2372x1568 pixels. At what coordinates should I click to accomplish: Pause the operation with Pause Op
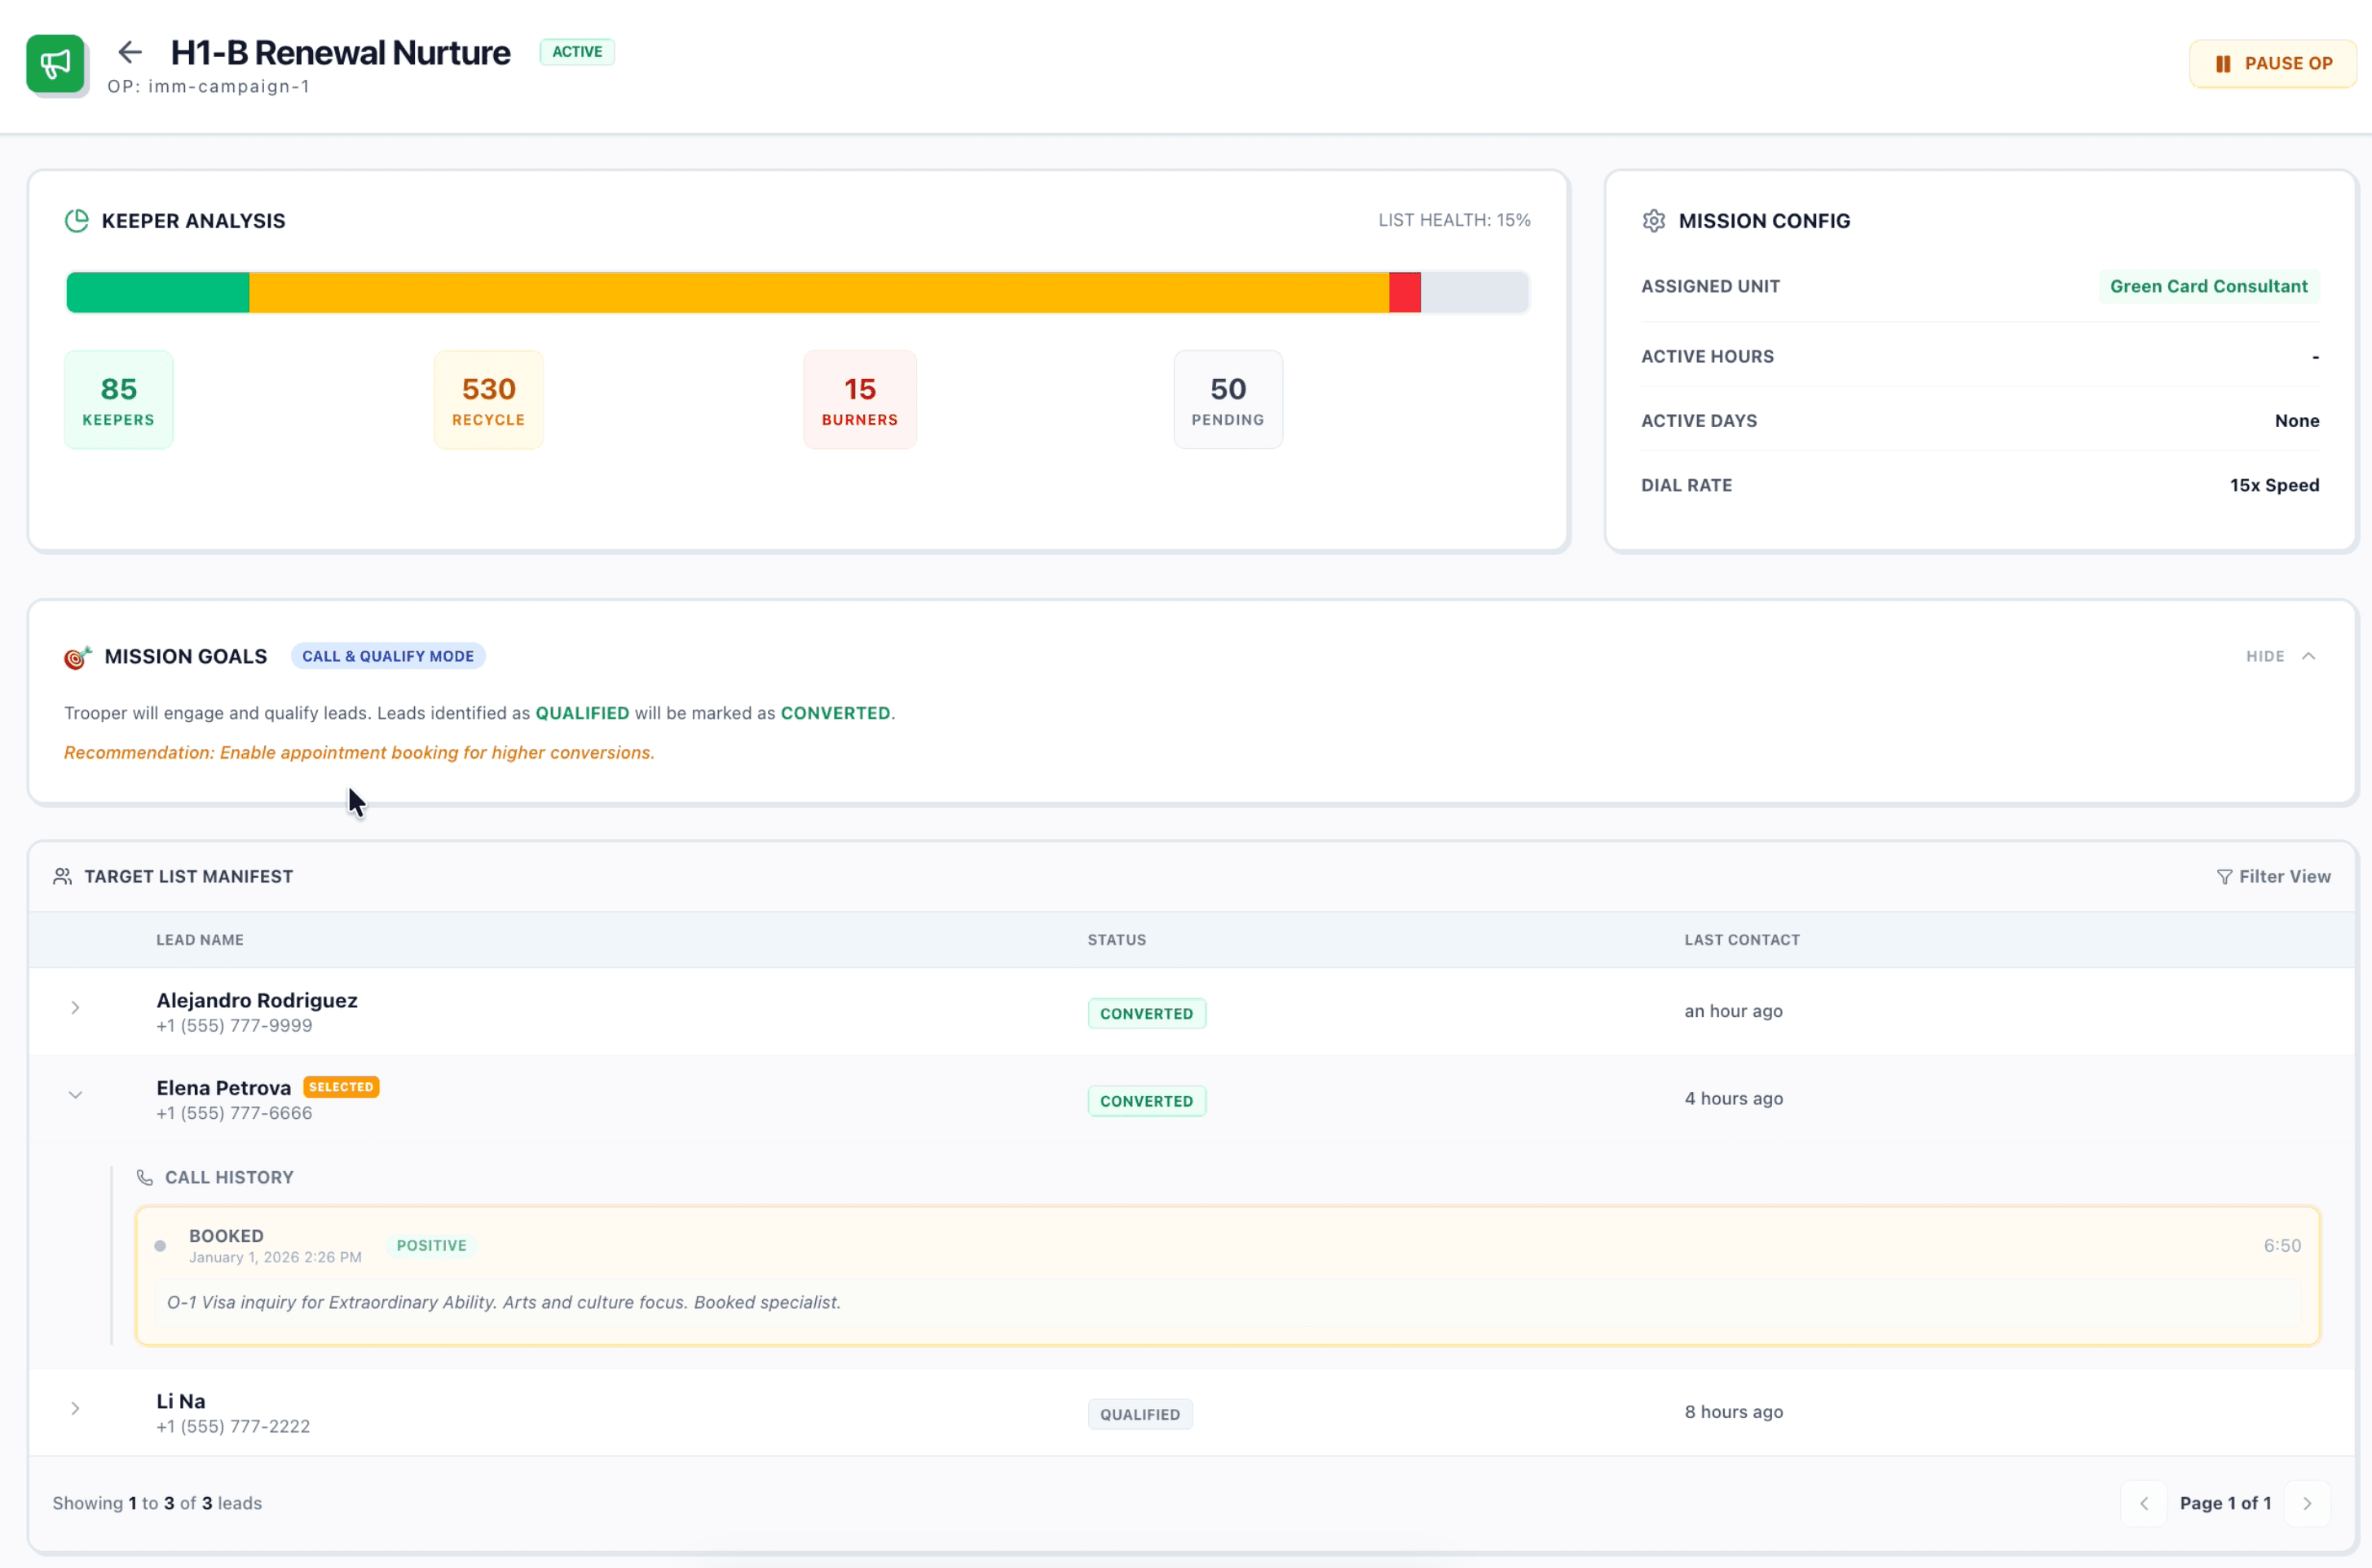tap(2272, 64)
